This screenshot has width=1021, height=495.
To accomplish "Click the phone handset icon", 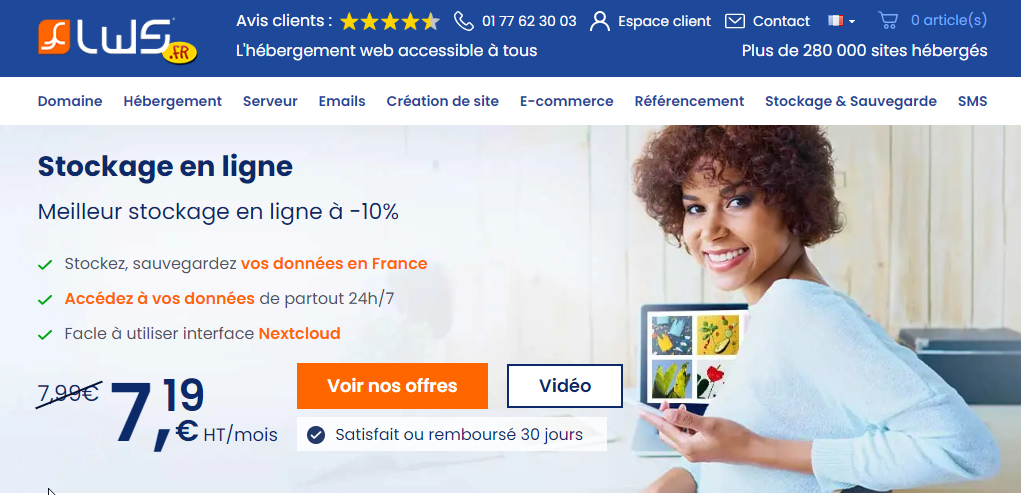I will 464,21.
